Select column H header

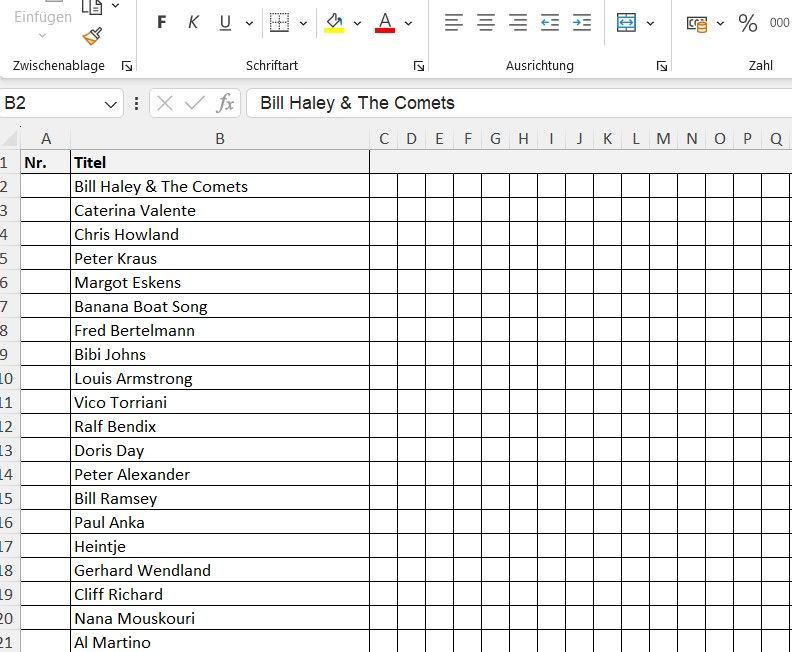[523, 139]
